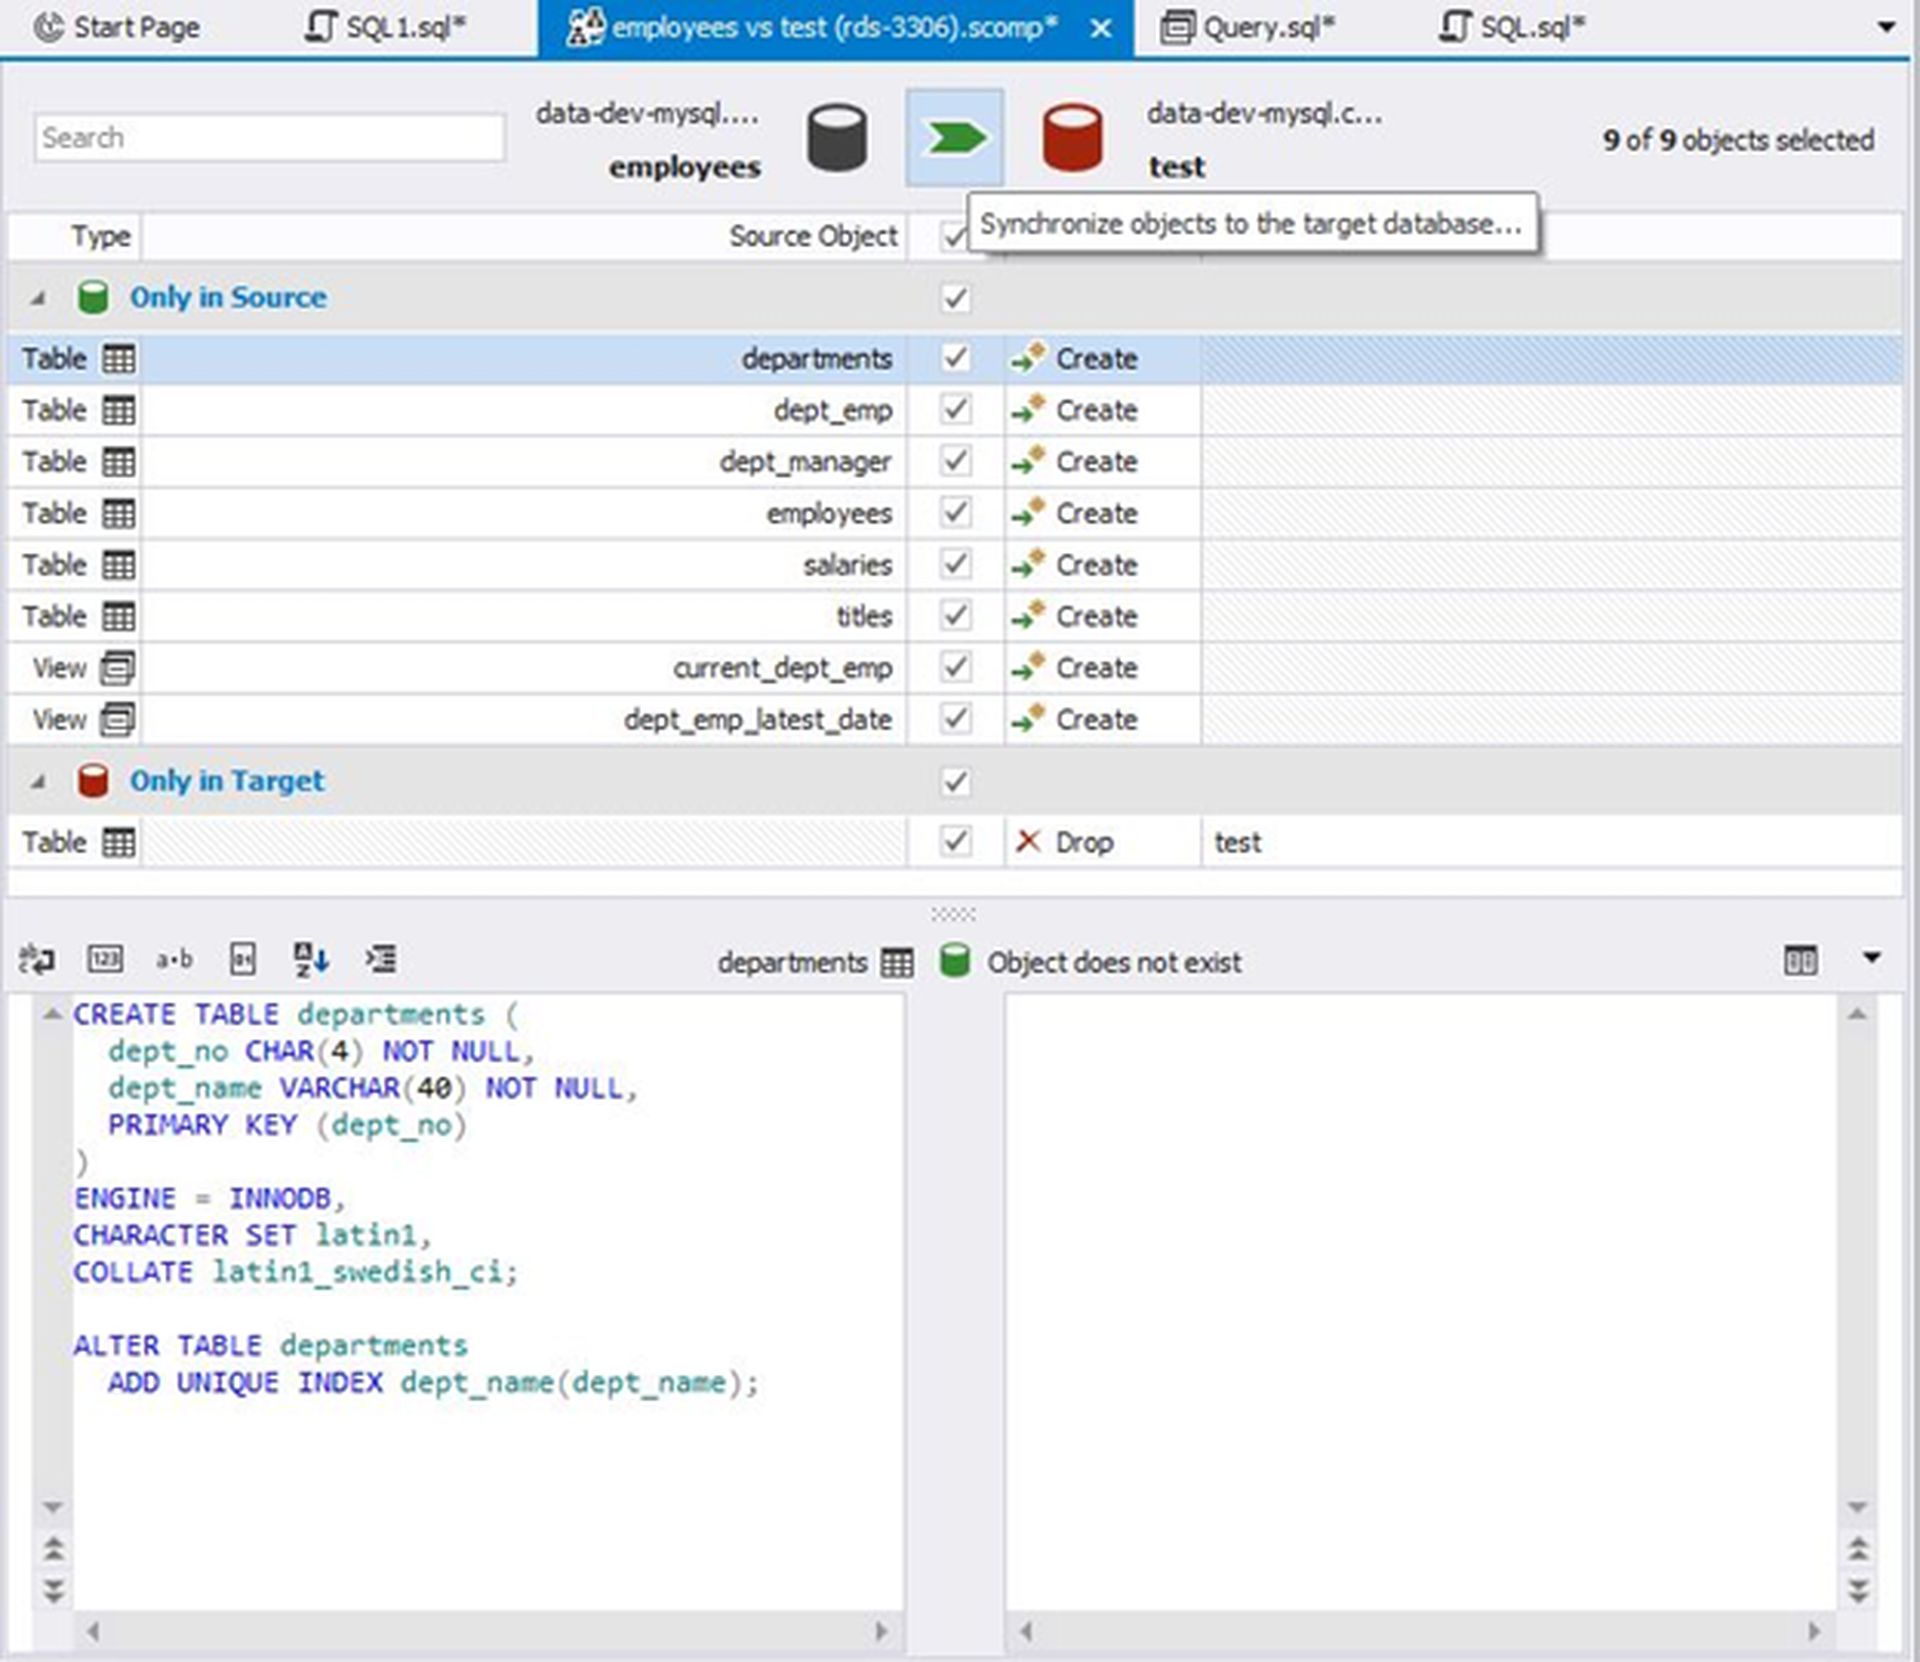Toggle the Only in Source group checkbox
This screenshot has width=1920, height=1662.
pyautogui.click(x=953, y=294)
